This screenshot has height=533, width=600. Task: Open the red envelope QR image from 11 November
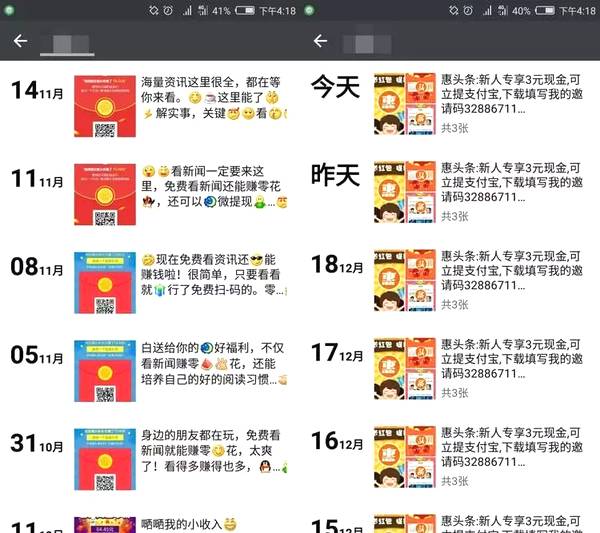[105, 194]
